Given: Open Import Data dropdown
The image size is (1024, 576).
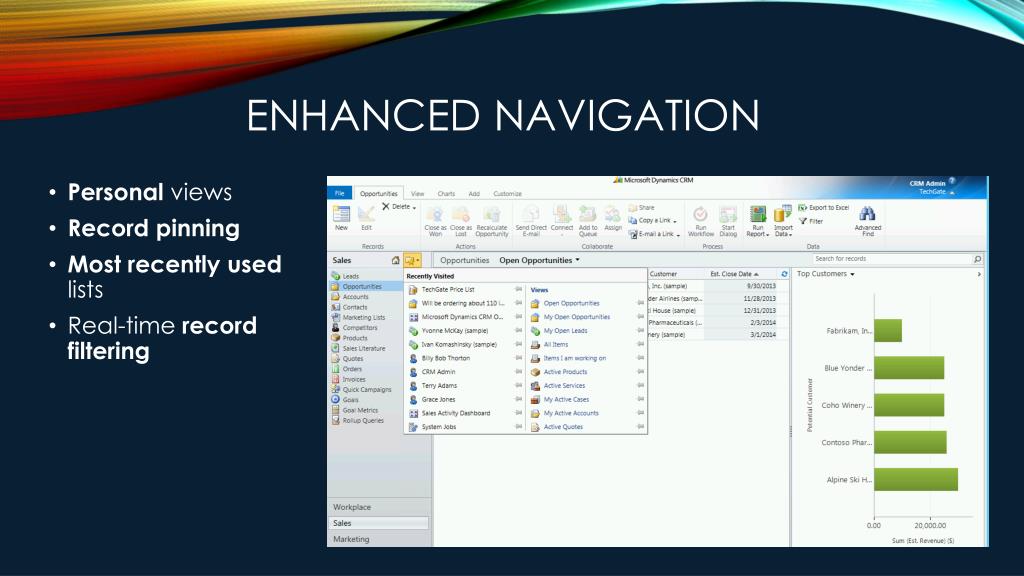Looking at the screenshot, I should click(790, 234).
